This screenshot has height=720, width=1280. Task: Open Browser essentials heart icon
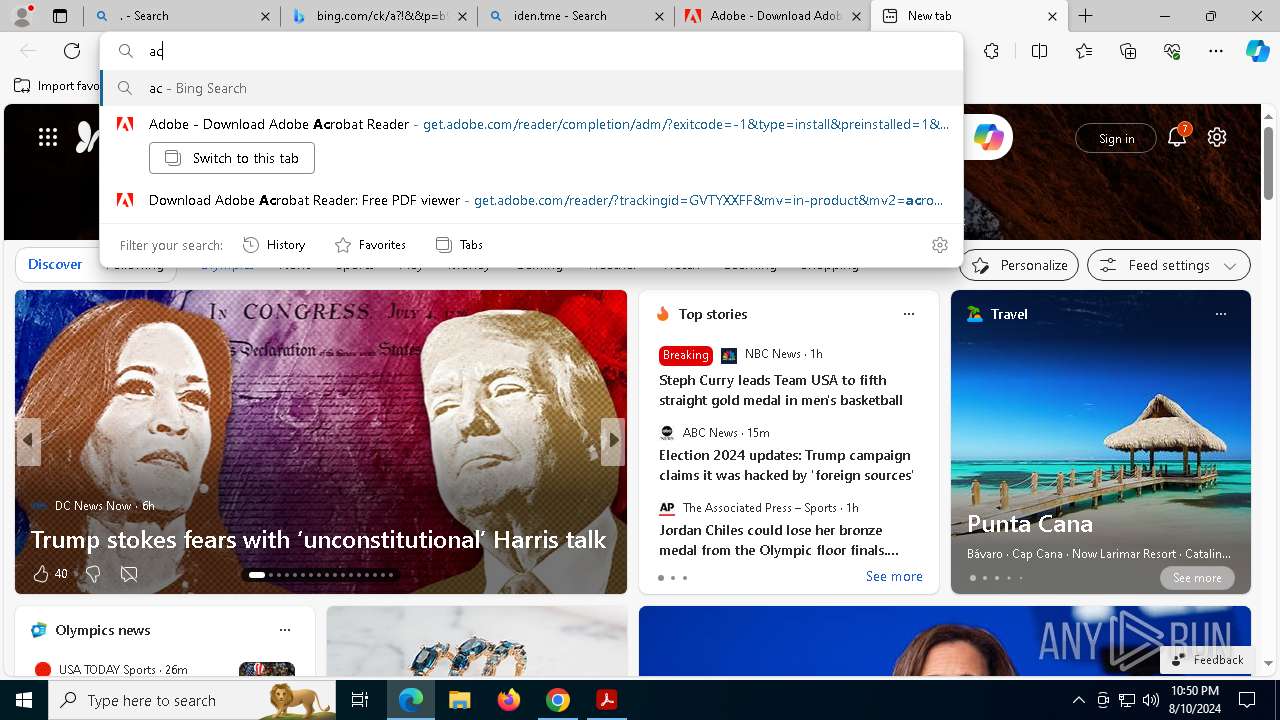tap(1172, 51)
